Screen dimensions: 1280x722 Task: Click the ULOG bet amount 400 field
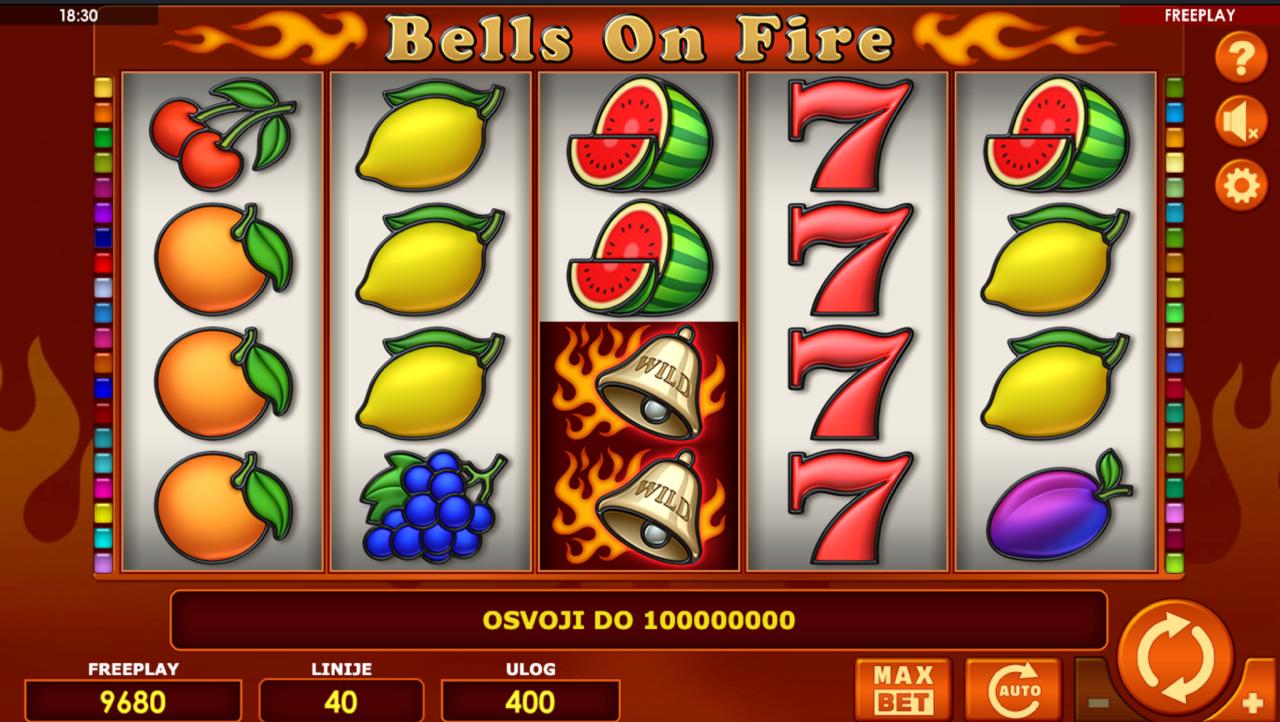(530, 701)
